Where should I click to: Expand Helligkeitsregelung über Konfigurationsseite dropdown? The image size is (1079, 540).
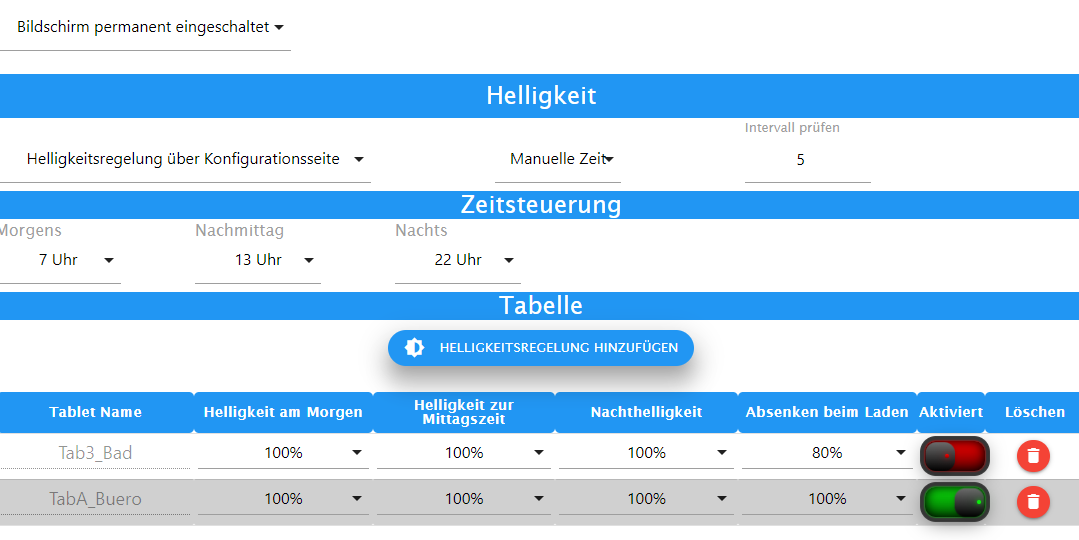(x=185, y=160)
